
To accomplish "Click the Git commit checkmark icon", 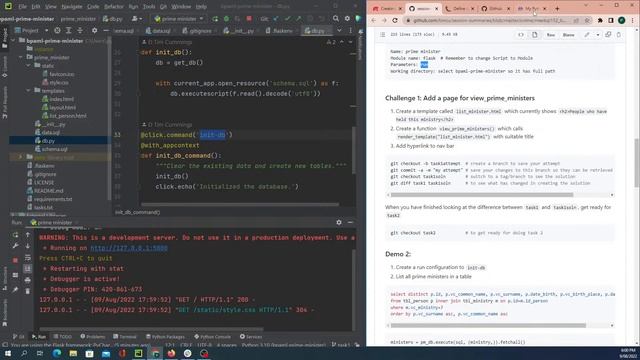I will click(288, 19).
